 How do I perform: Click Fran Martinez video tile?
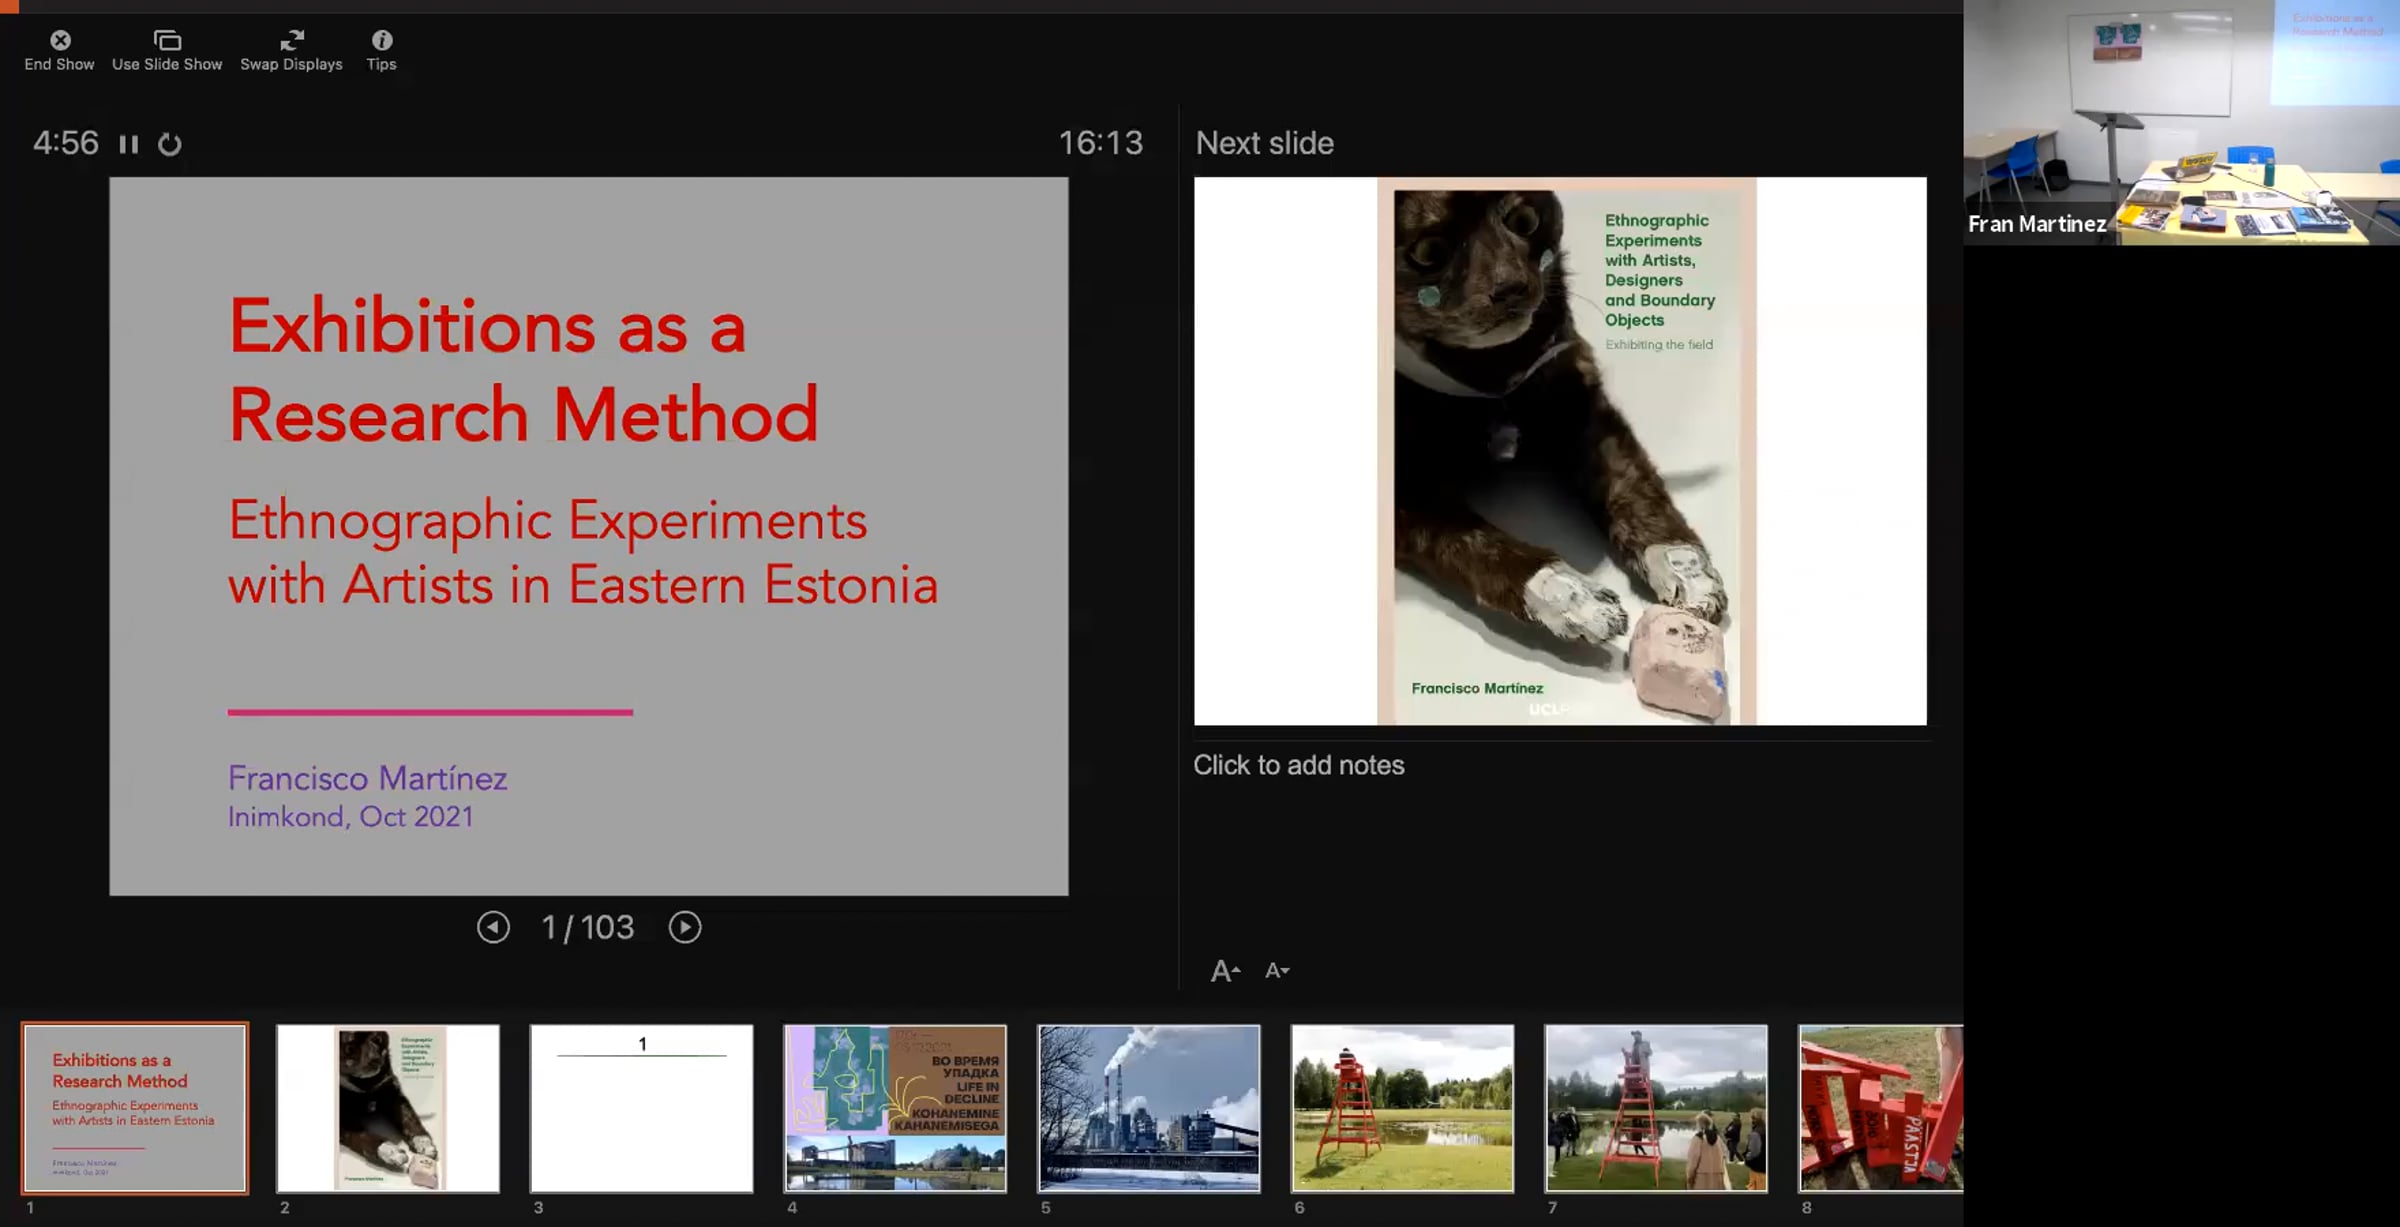pyautogui.click(x=2181, y=122)
